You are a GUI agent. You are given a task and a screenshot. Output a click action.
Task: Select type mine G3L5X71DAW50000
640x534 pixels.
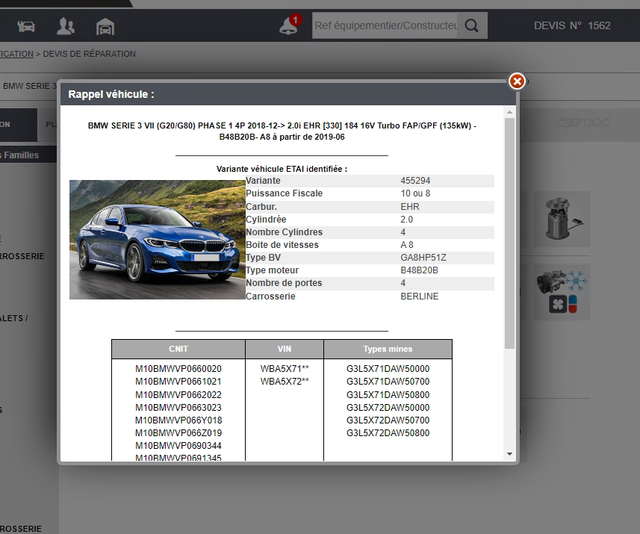pos(388,369)
